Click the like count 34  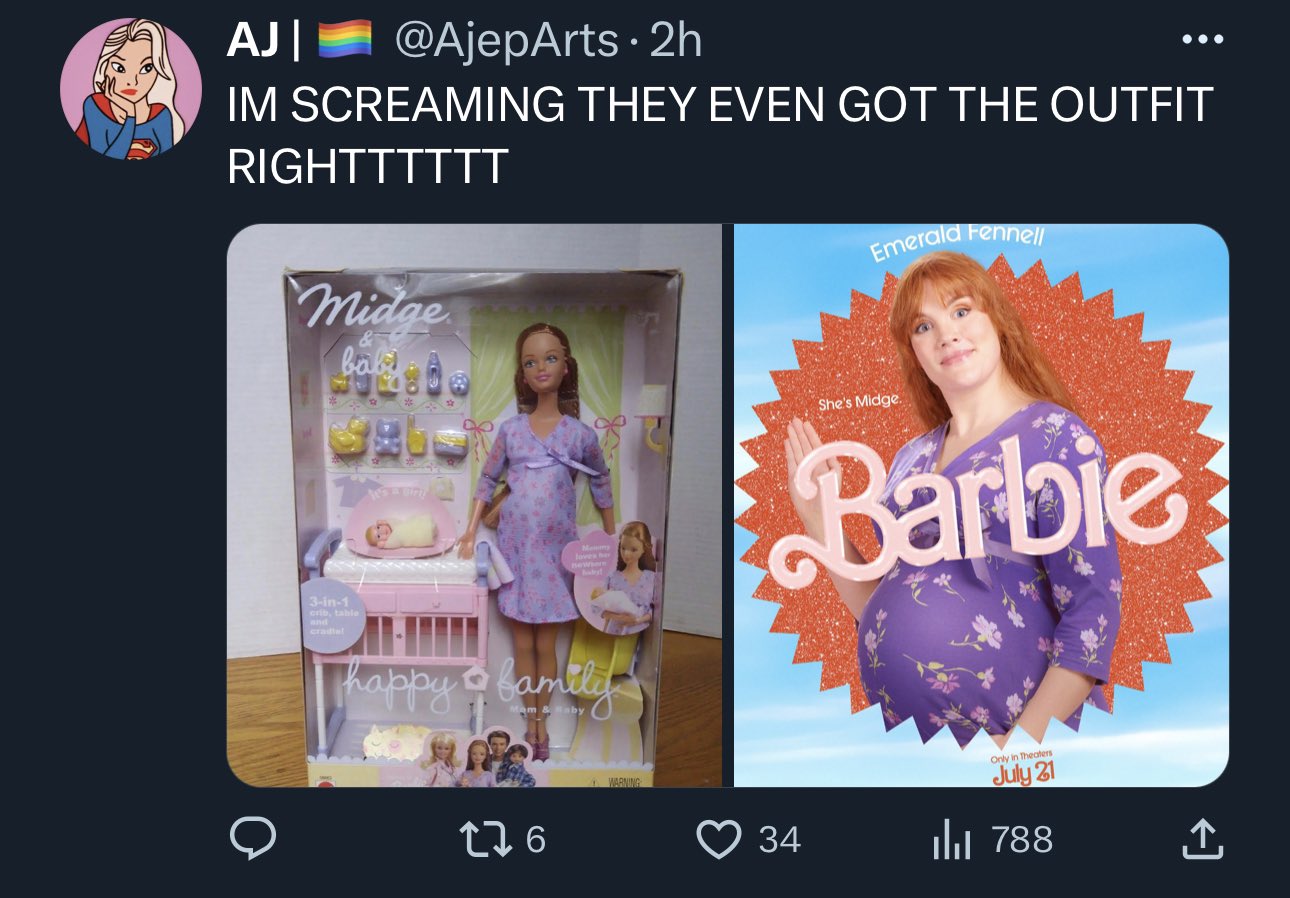tap(780, 839)
